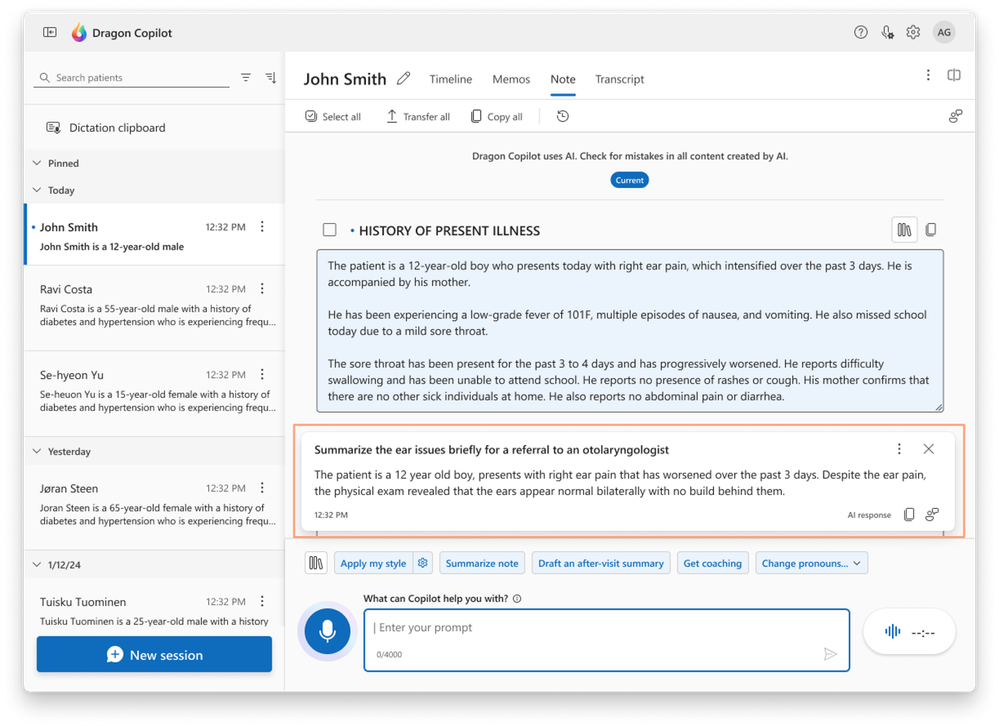This screenshot has height=727, width=999.
Task: Click the link icon on AI response
Action: tap(931, 514)
